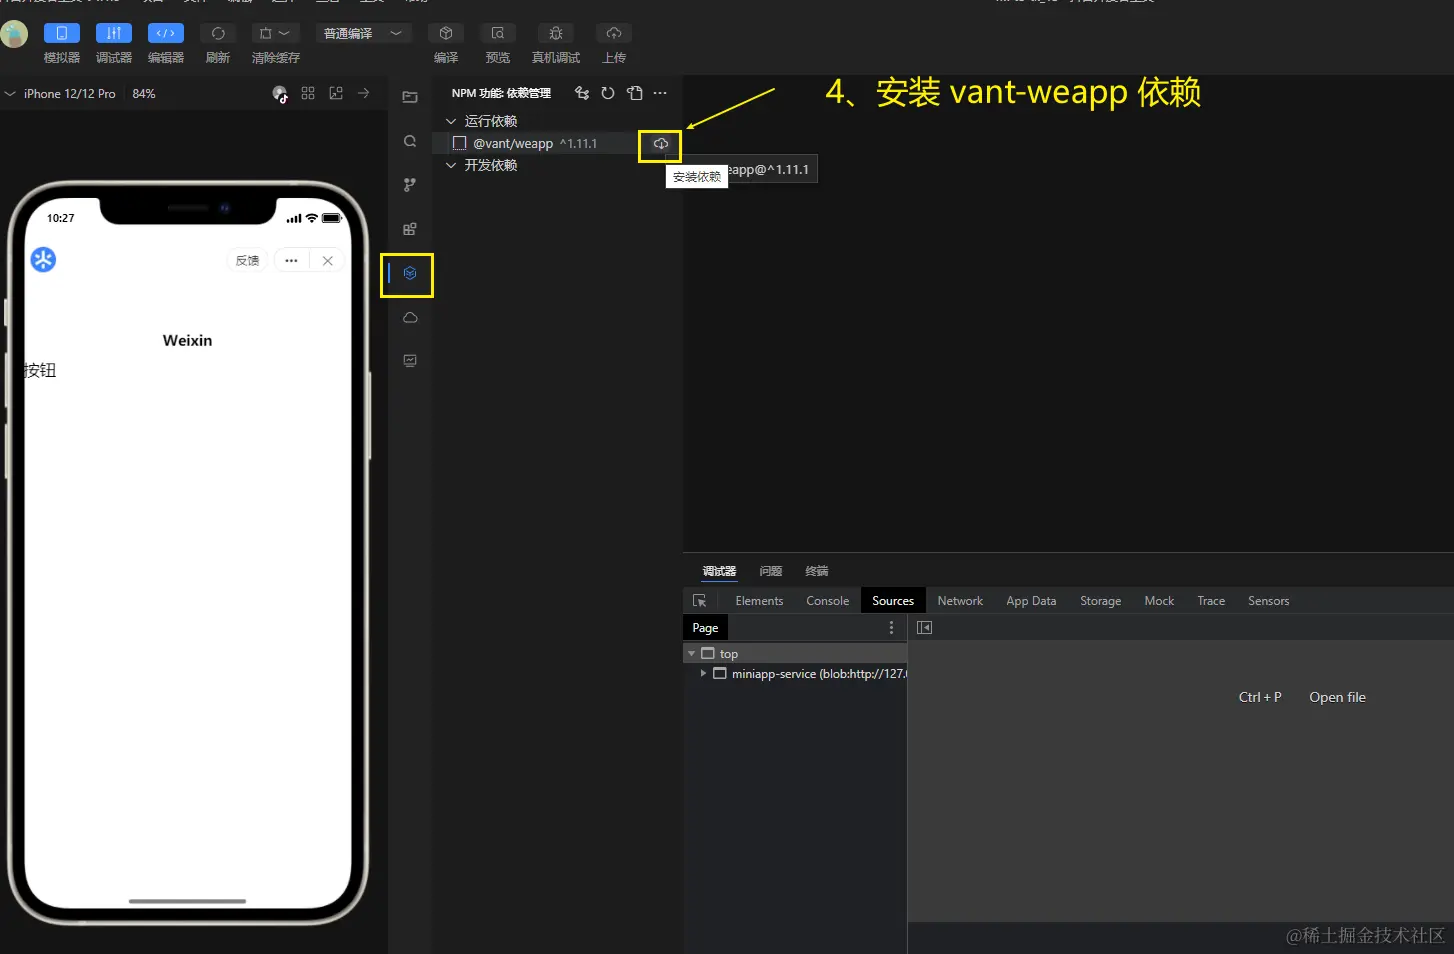
Task: Select the Page tab in Sources navigator
Action: 705,628
